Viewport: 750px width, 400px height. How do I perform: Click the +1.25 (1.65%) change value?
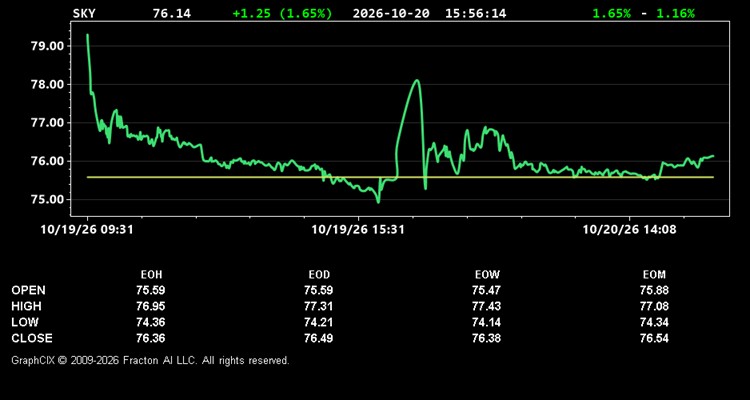(x=282, y=13)
